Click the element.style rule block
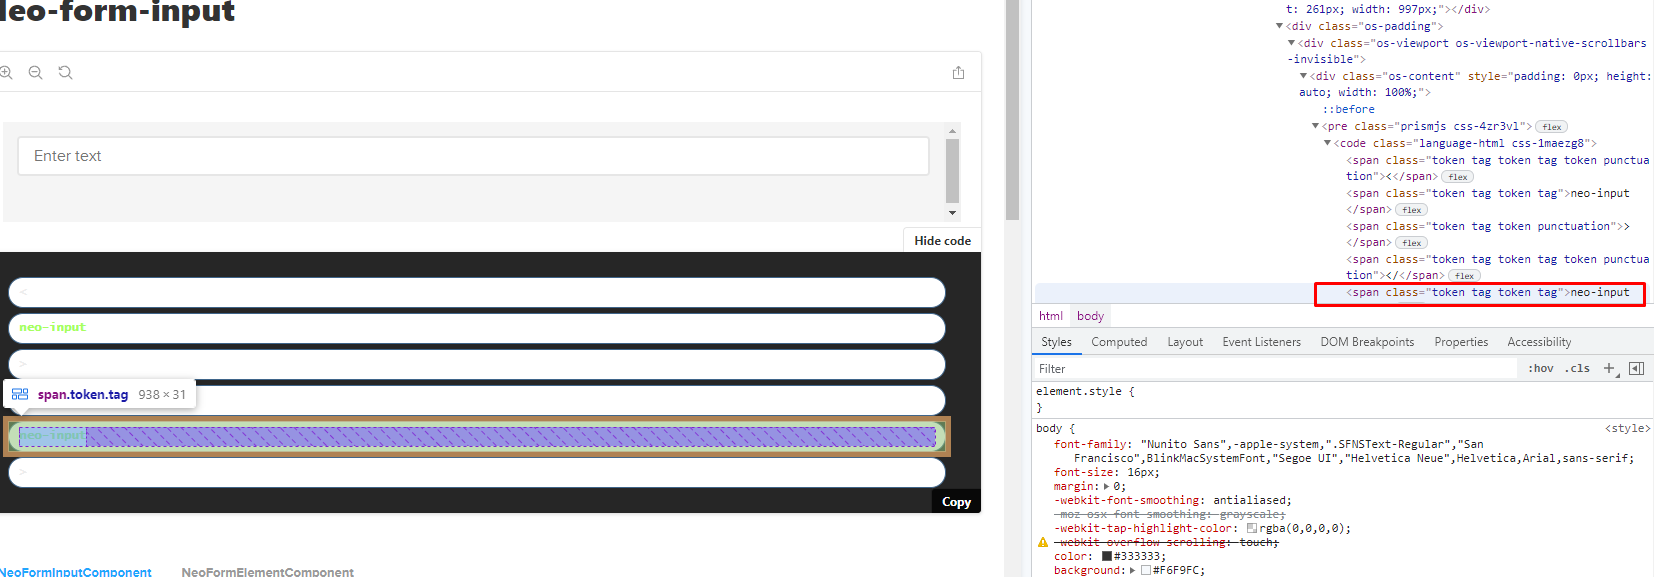This screenshot has width=1654, height=577. click(1085, 399)
